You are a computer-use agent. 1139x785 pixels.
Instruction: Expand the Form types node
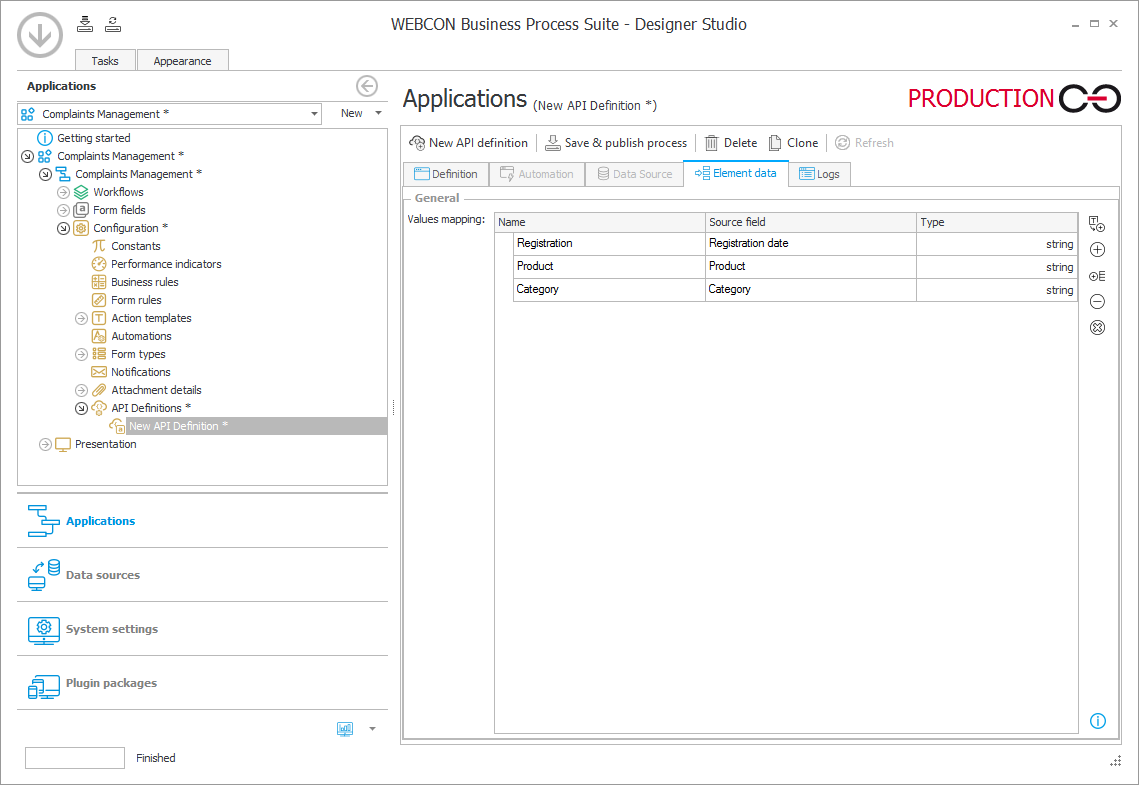click(81, 354)
